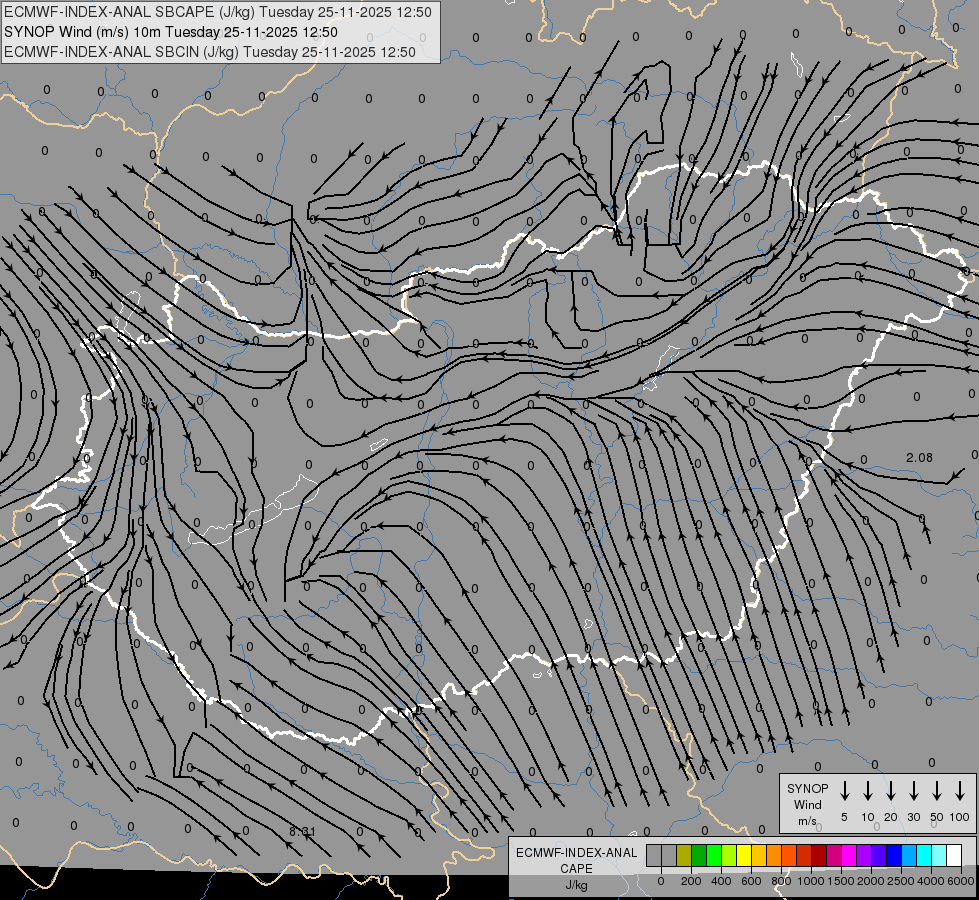Click the 2500 tick label on CAPE scale
Image resolution: width=979 pixels, height=900 pixels.
[900, 881]
